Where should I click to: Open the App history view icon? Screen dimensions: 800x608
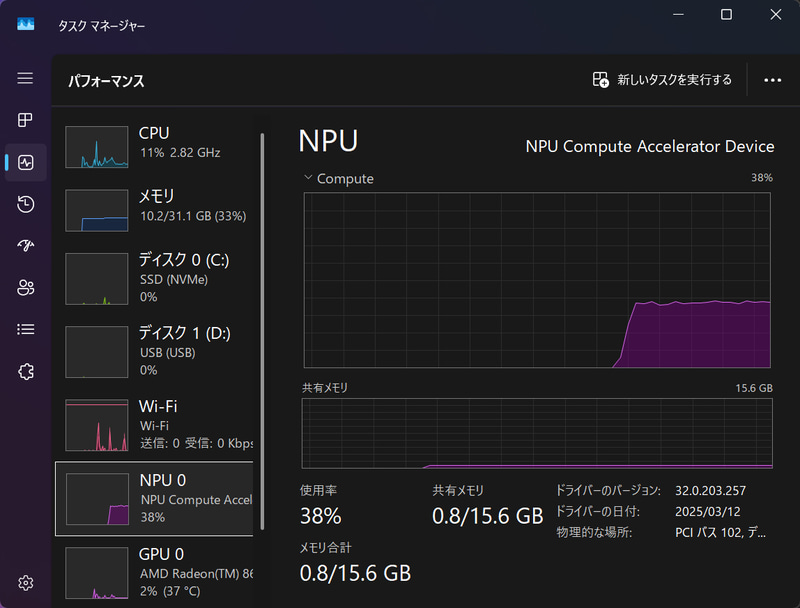pos(25,203)
